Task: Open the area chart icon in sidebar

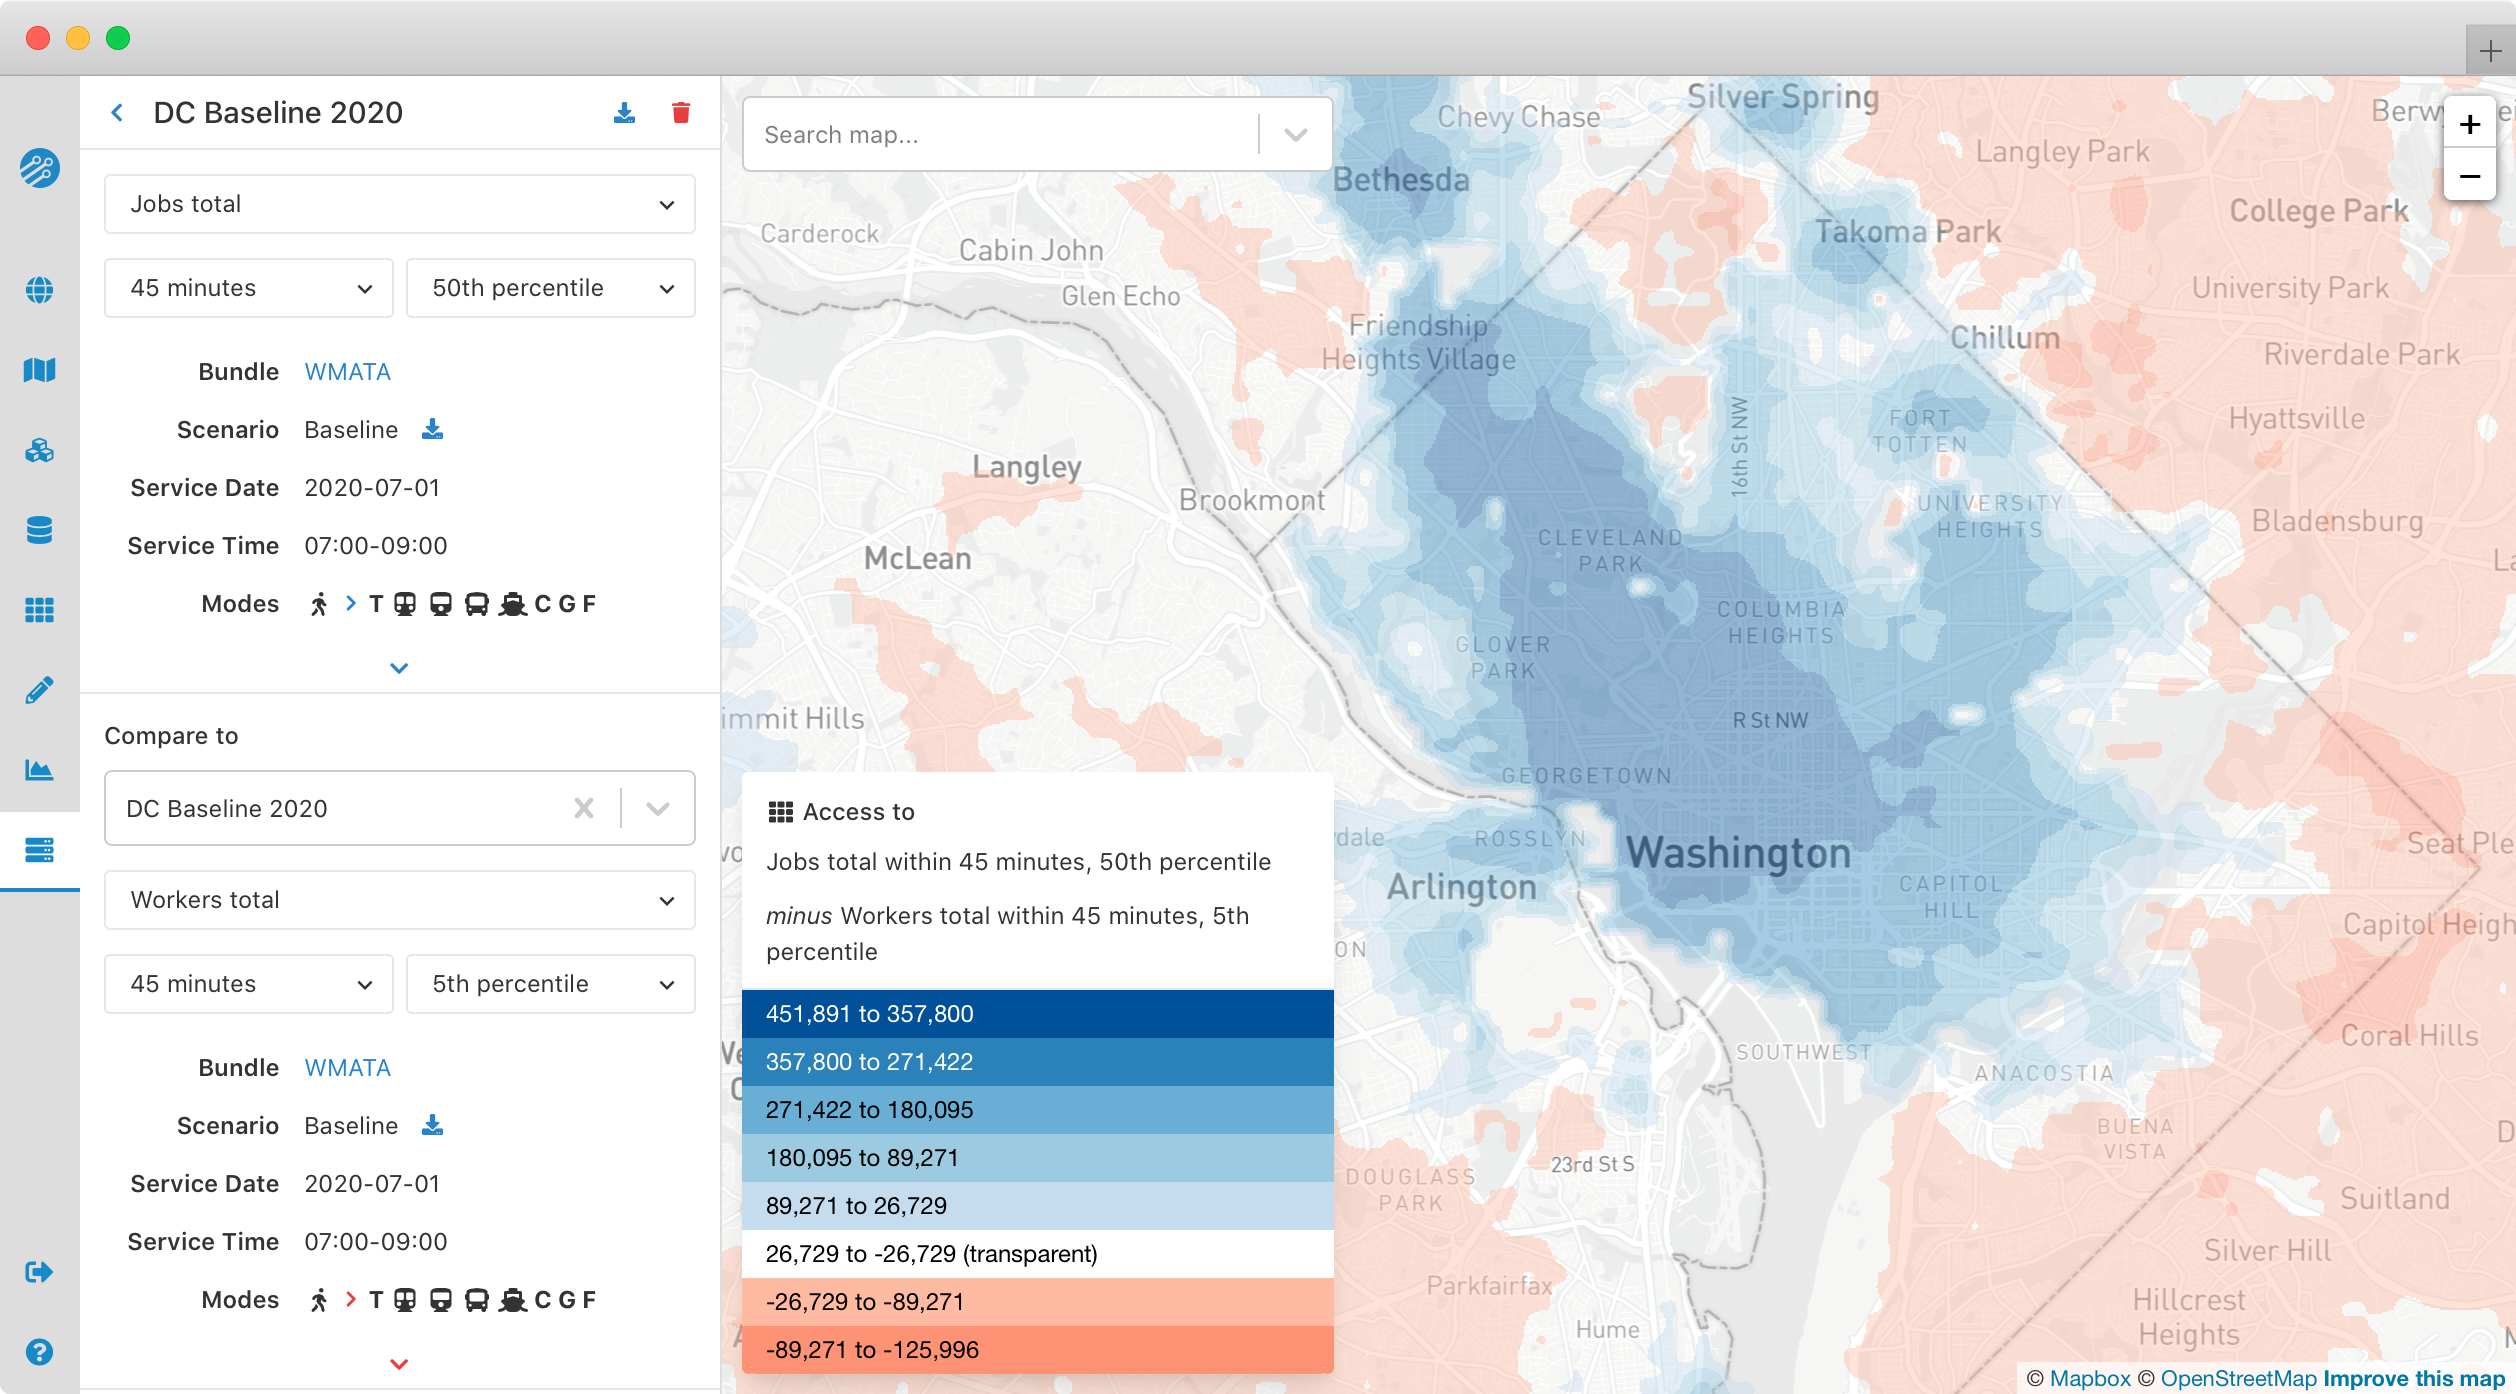Action: coord(39,770)
